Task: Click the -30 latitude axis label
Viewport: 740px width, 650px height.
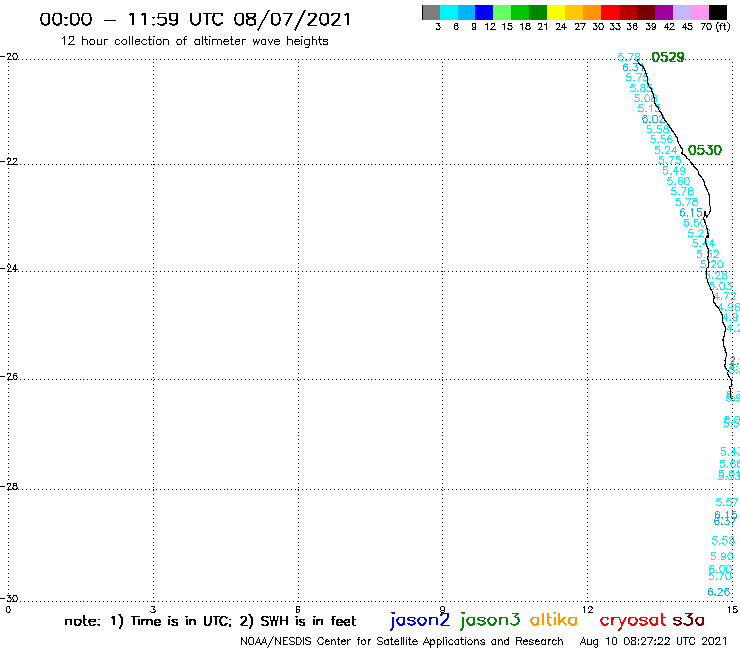Action: point(9,598)
